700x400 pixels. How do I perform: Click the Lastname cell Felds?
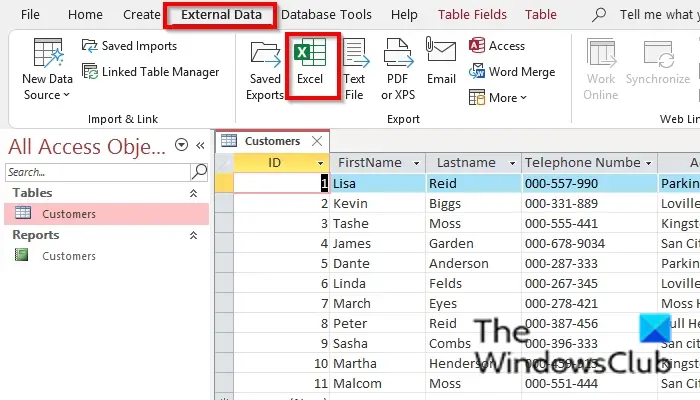click(474, 283)
